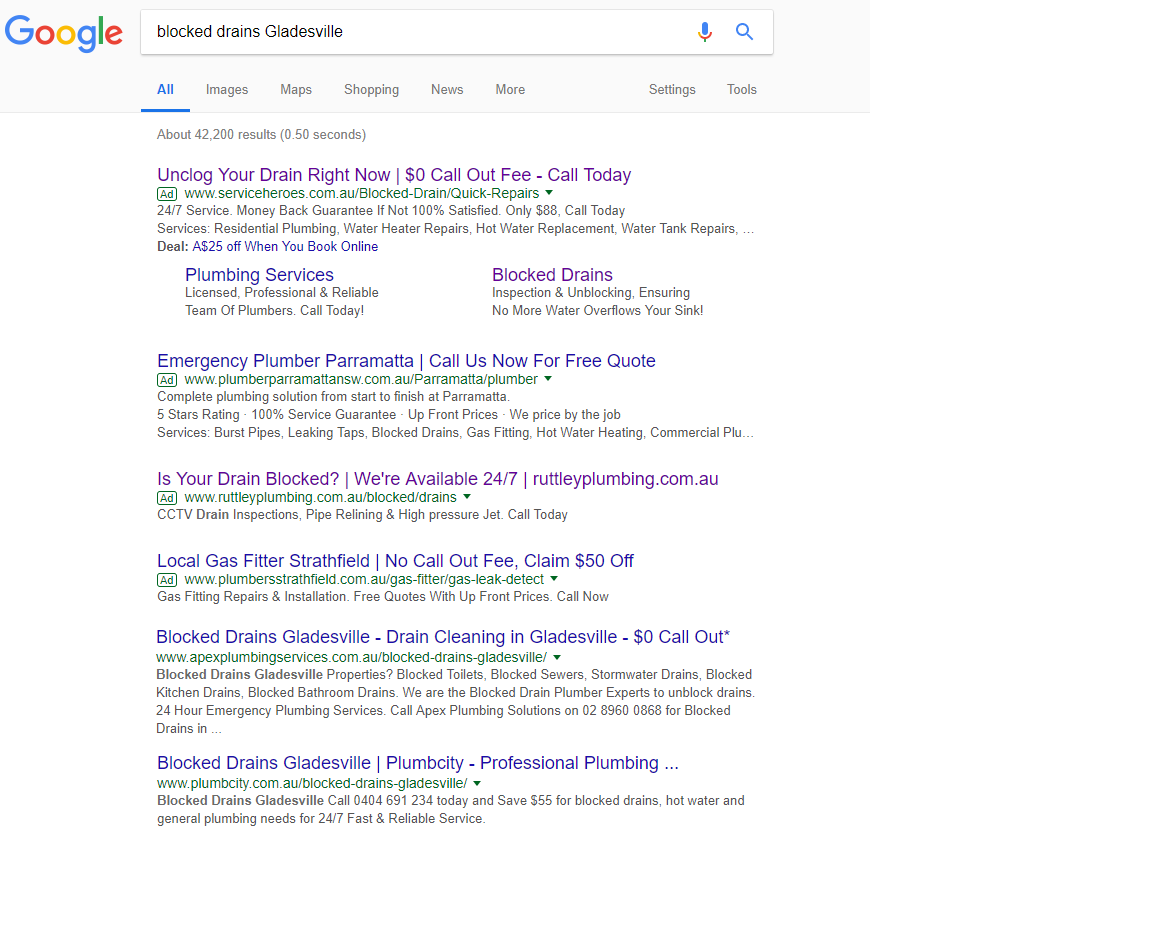
Task: Click www.plumberparramattansw.com.au/Parramatta/plumber URL
Action: (x=361, y=379)
